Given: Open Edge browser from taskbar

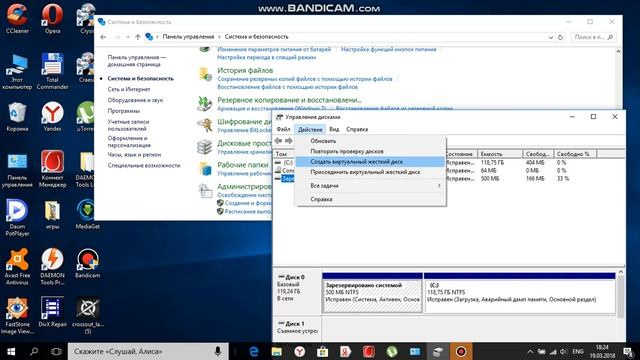Looking at the screenshot, I should (253, 351).
